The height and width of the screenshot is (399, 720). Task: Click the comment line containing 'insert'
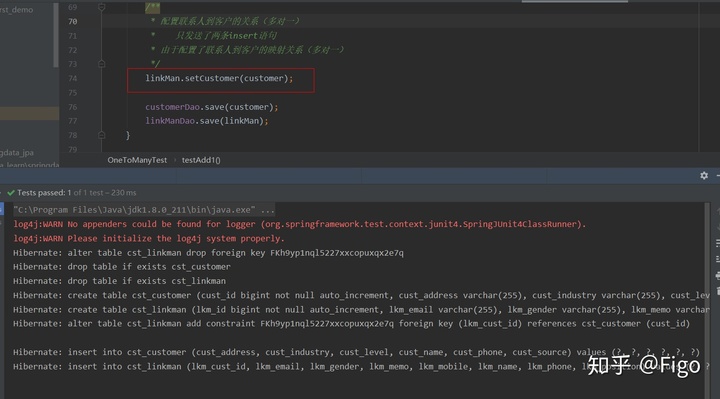[214, 36]
